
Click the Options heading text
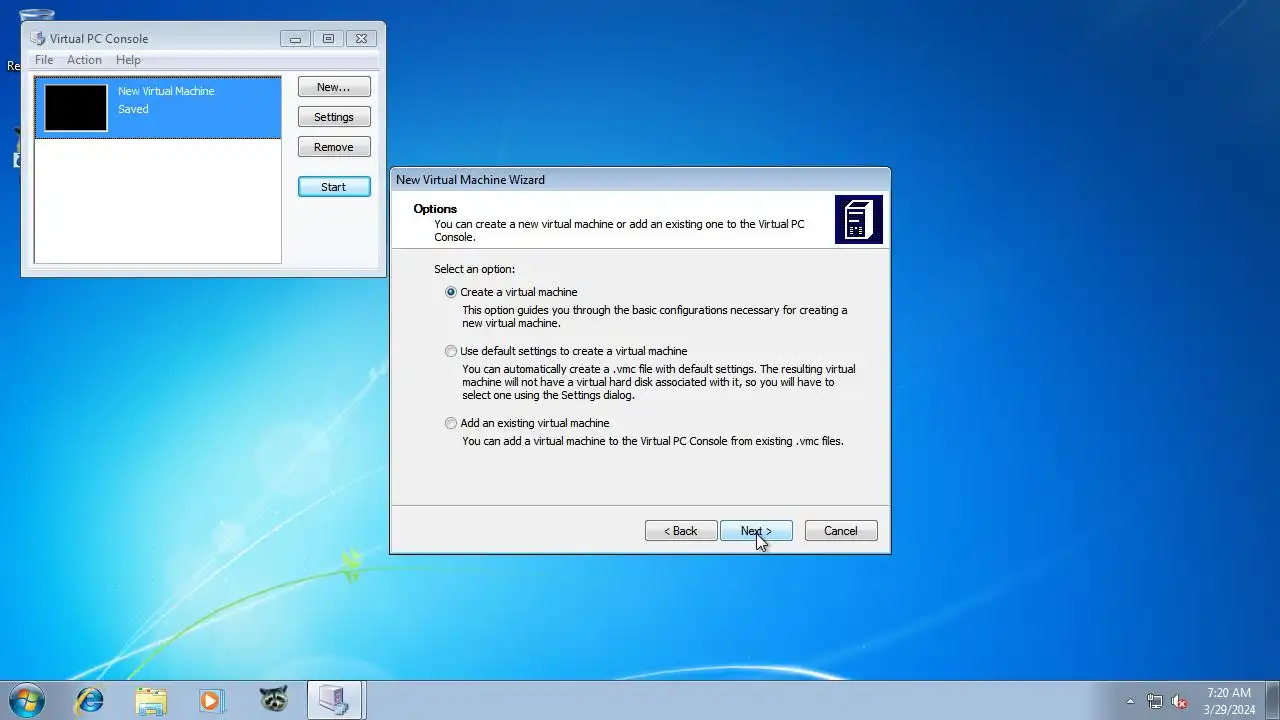[435, 209]
